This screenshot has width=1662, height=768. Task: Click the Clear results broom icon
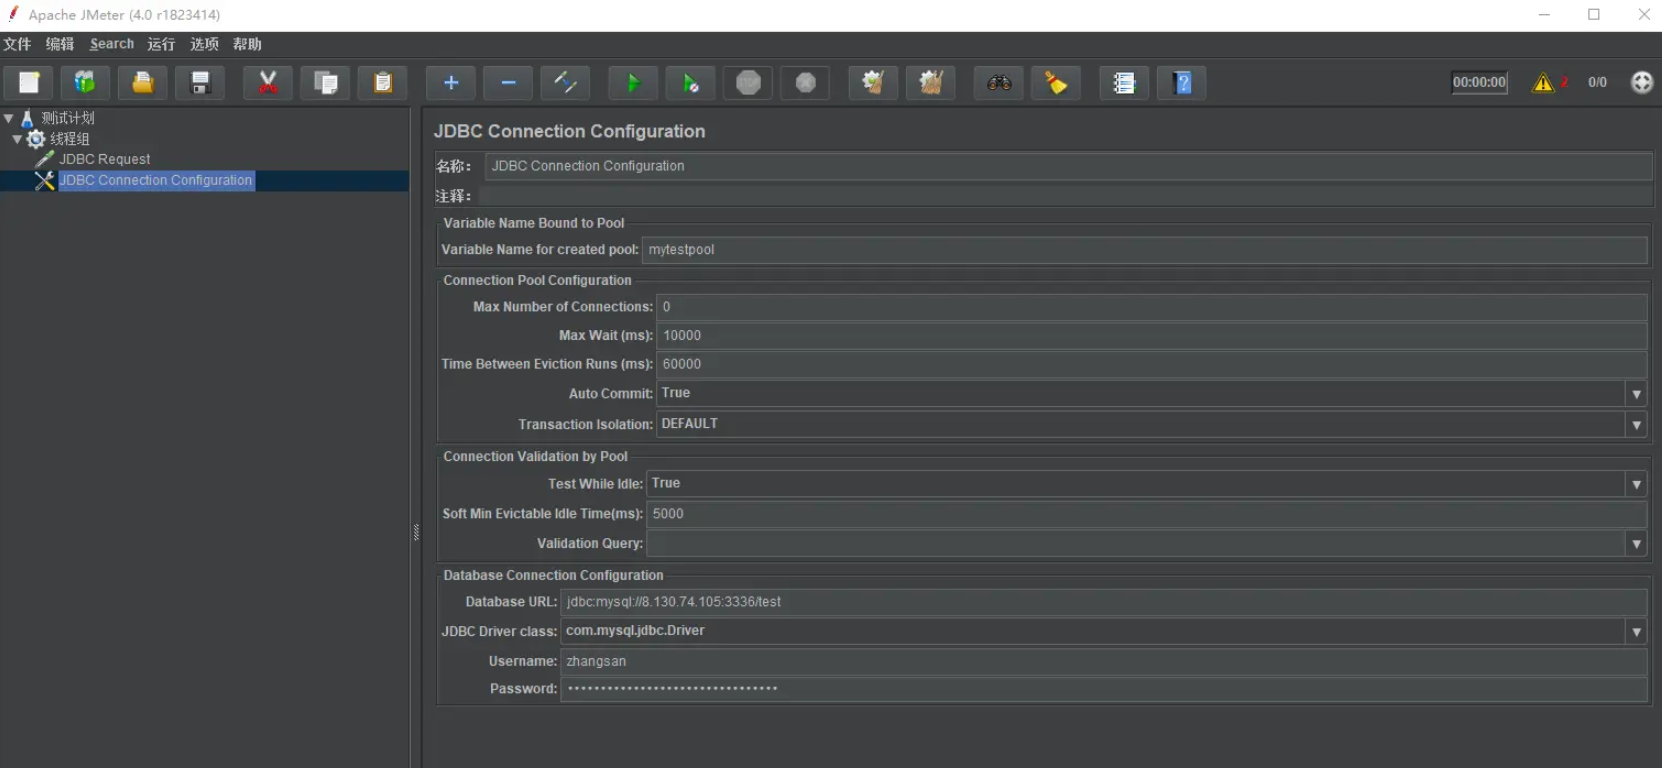(873, 83)
